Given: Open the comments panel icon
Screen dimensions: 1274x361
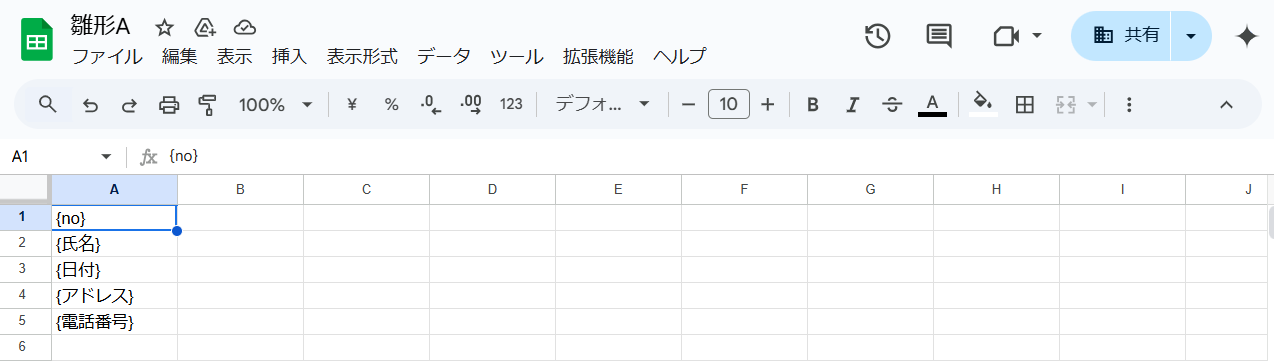Looking at the screenshot, I should [938, 36].
